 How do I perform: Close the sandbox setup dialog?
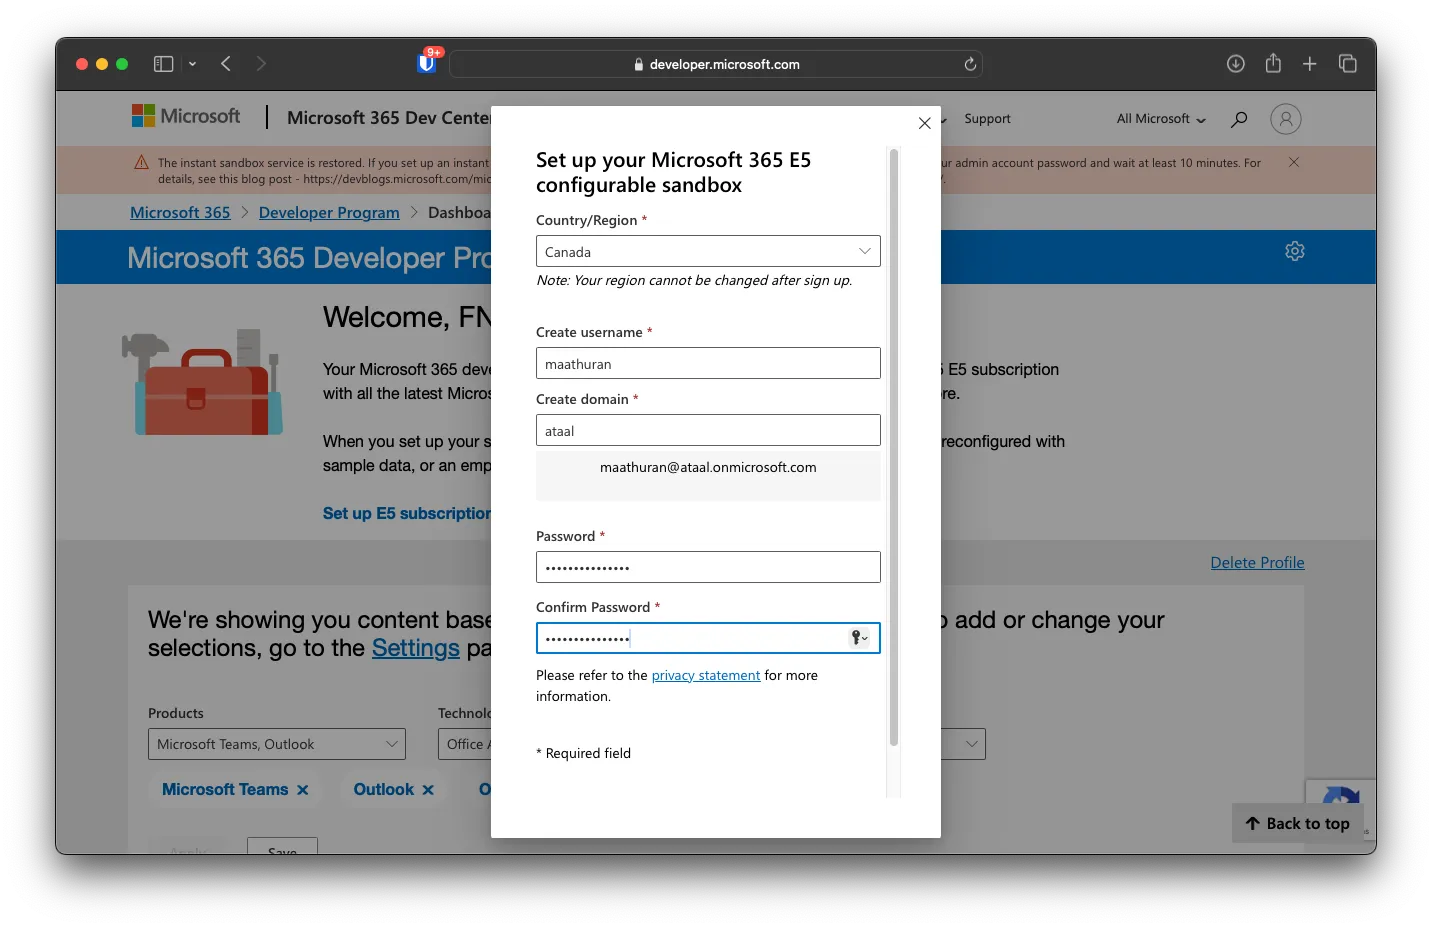tap(924, 123)
